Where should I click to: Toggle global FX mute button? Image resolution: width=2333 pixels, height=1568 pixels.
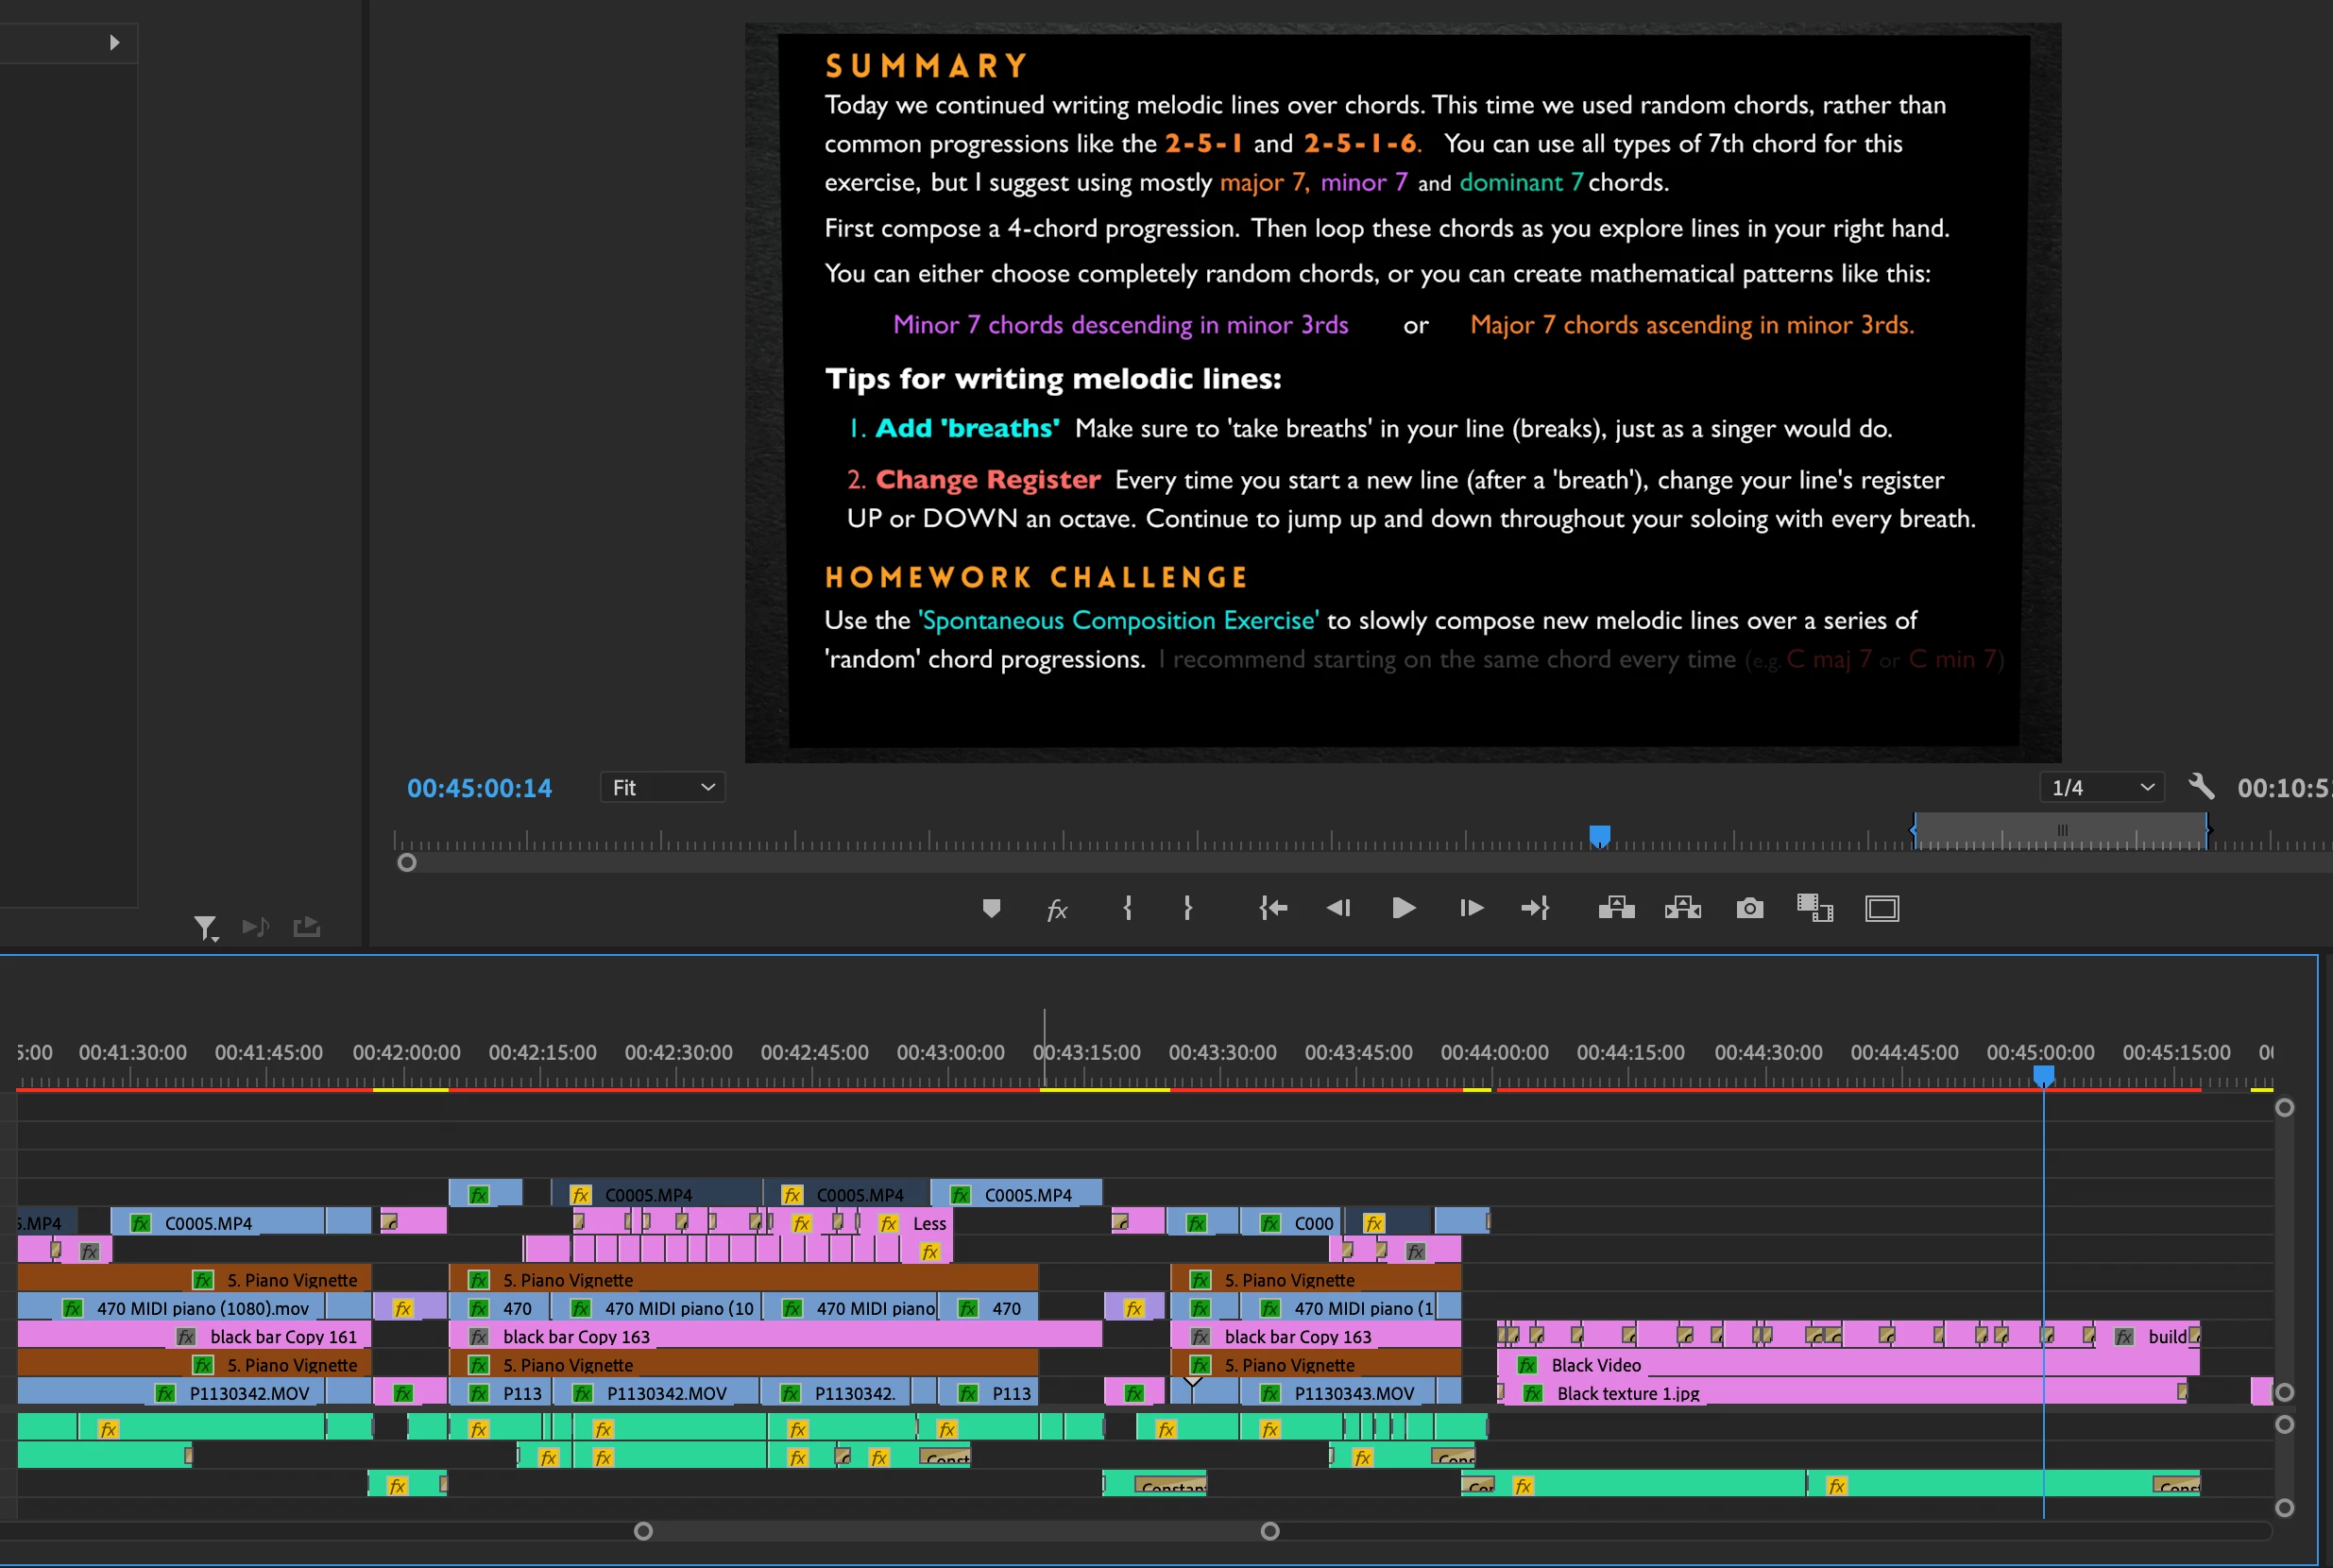[x=1057, y=909]
